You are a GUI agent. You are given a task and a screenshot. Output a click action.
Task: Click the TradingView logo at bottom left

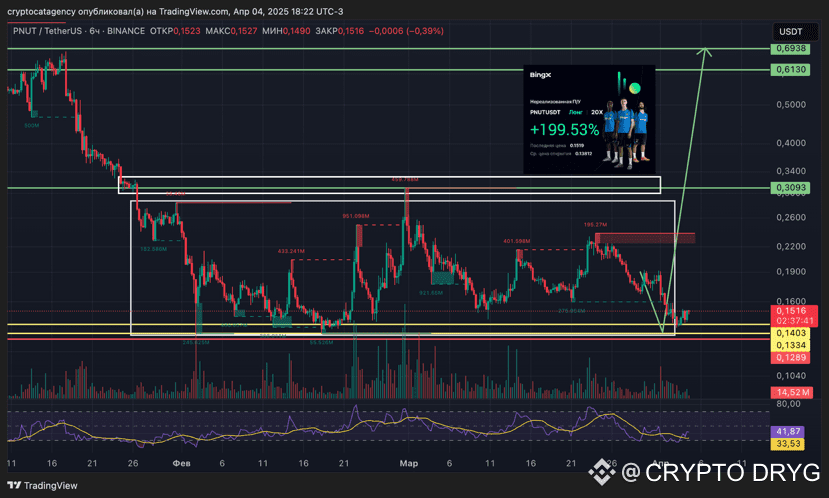[42, 485]
